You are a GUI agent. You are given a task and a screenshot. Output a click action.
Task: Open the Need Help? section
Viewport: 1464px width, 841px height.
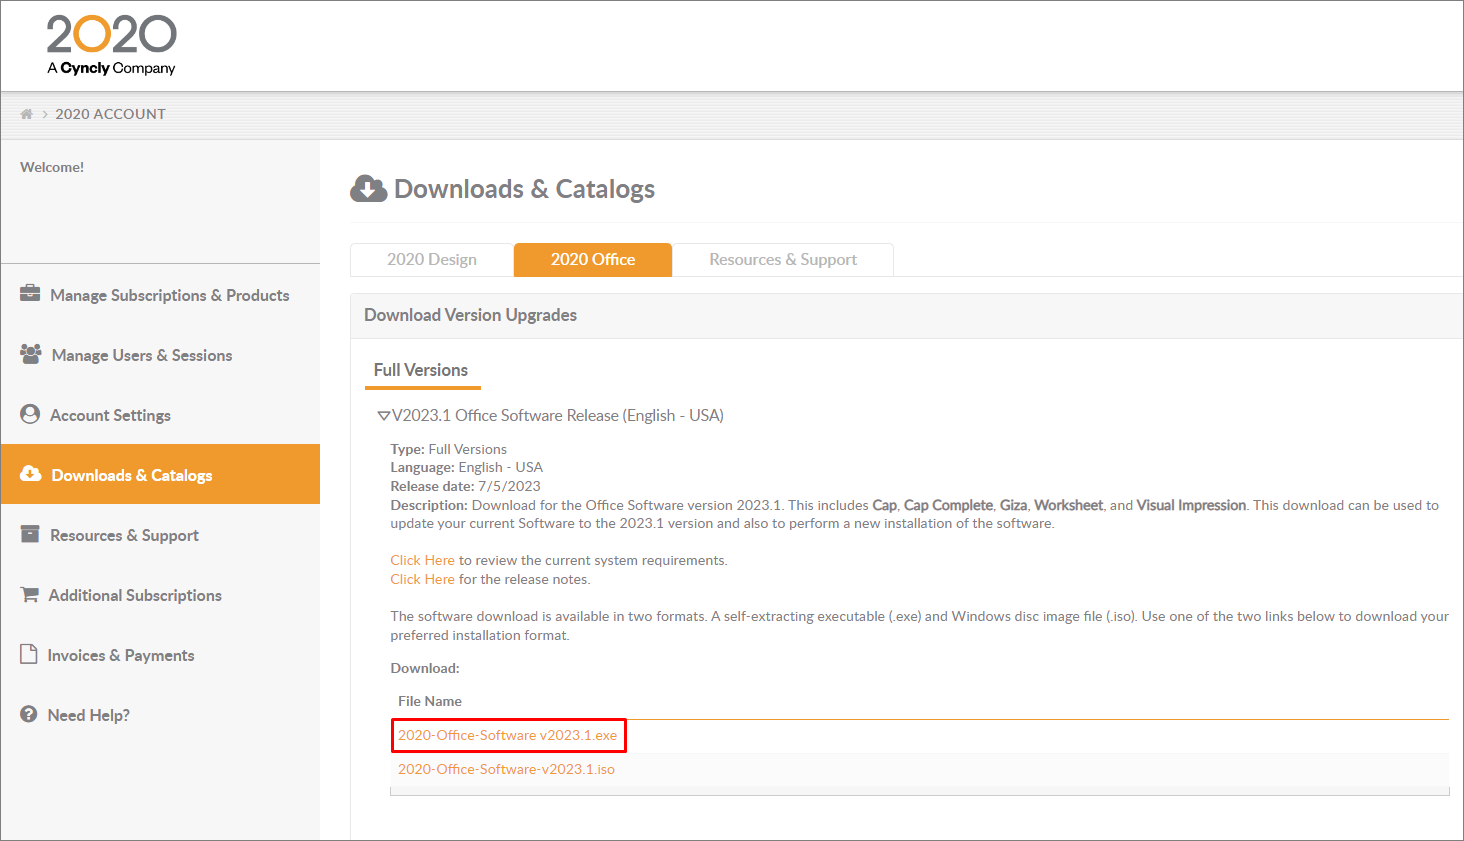pyautogui.click(x=160, y=715)
